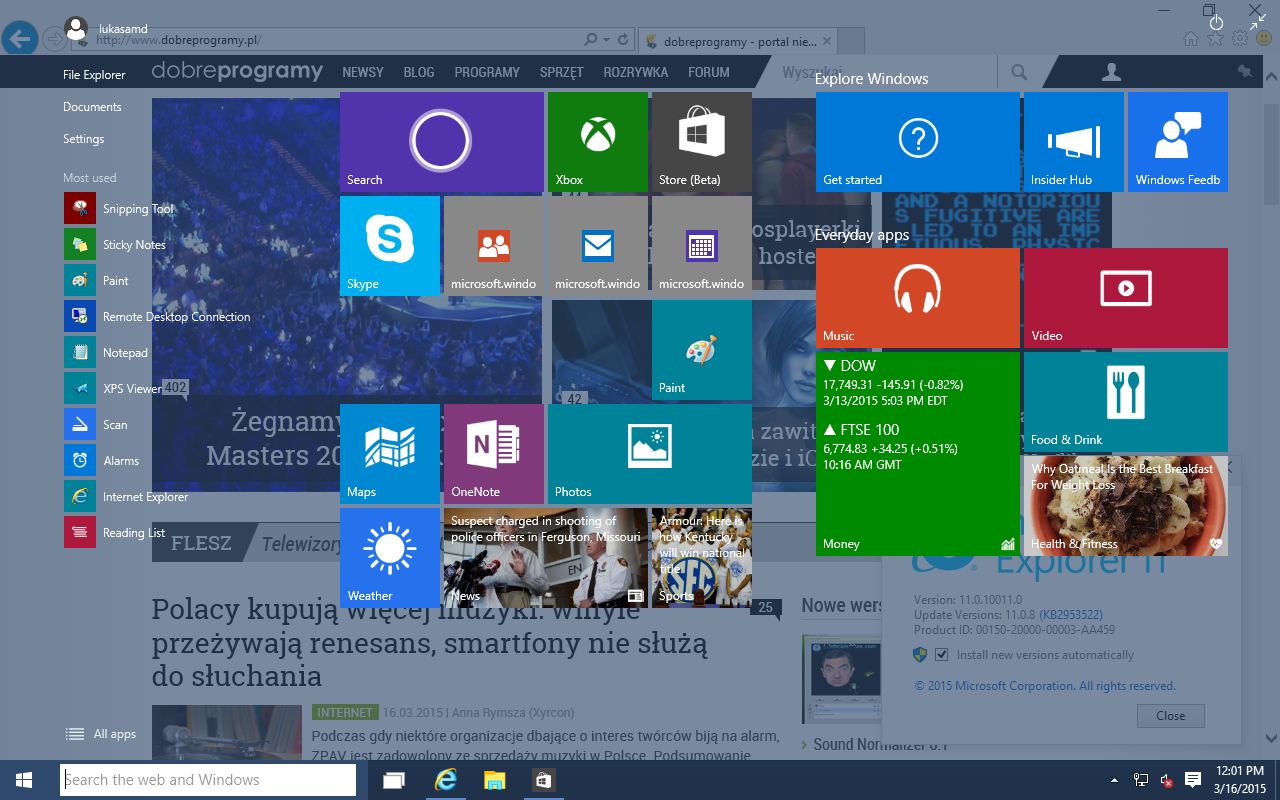Expand the Internet Explorer address bar dropdown
Viewport: 1280px width, 800px height.
[606, 40]
